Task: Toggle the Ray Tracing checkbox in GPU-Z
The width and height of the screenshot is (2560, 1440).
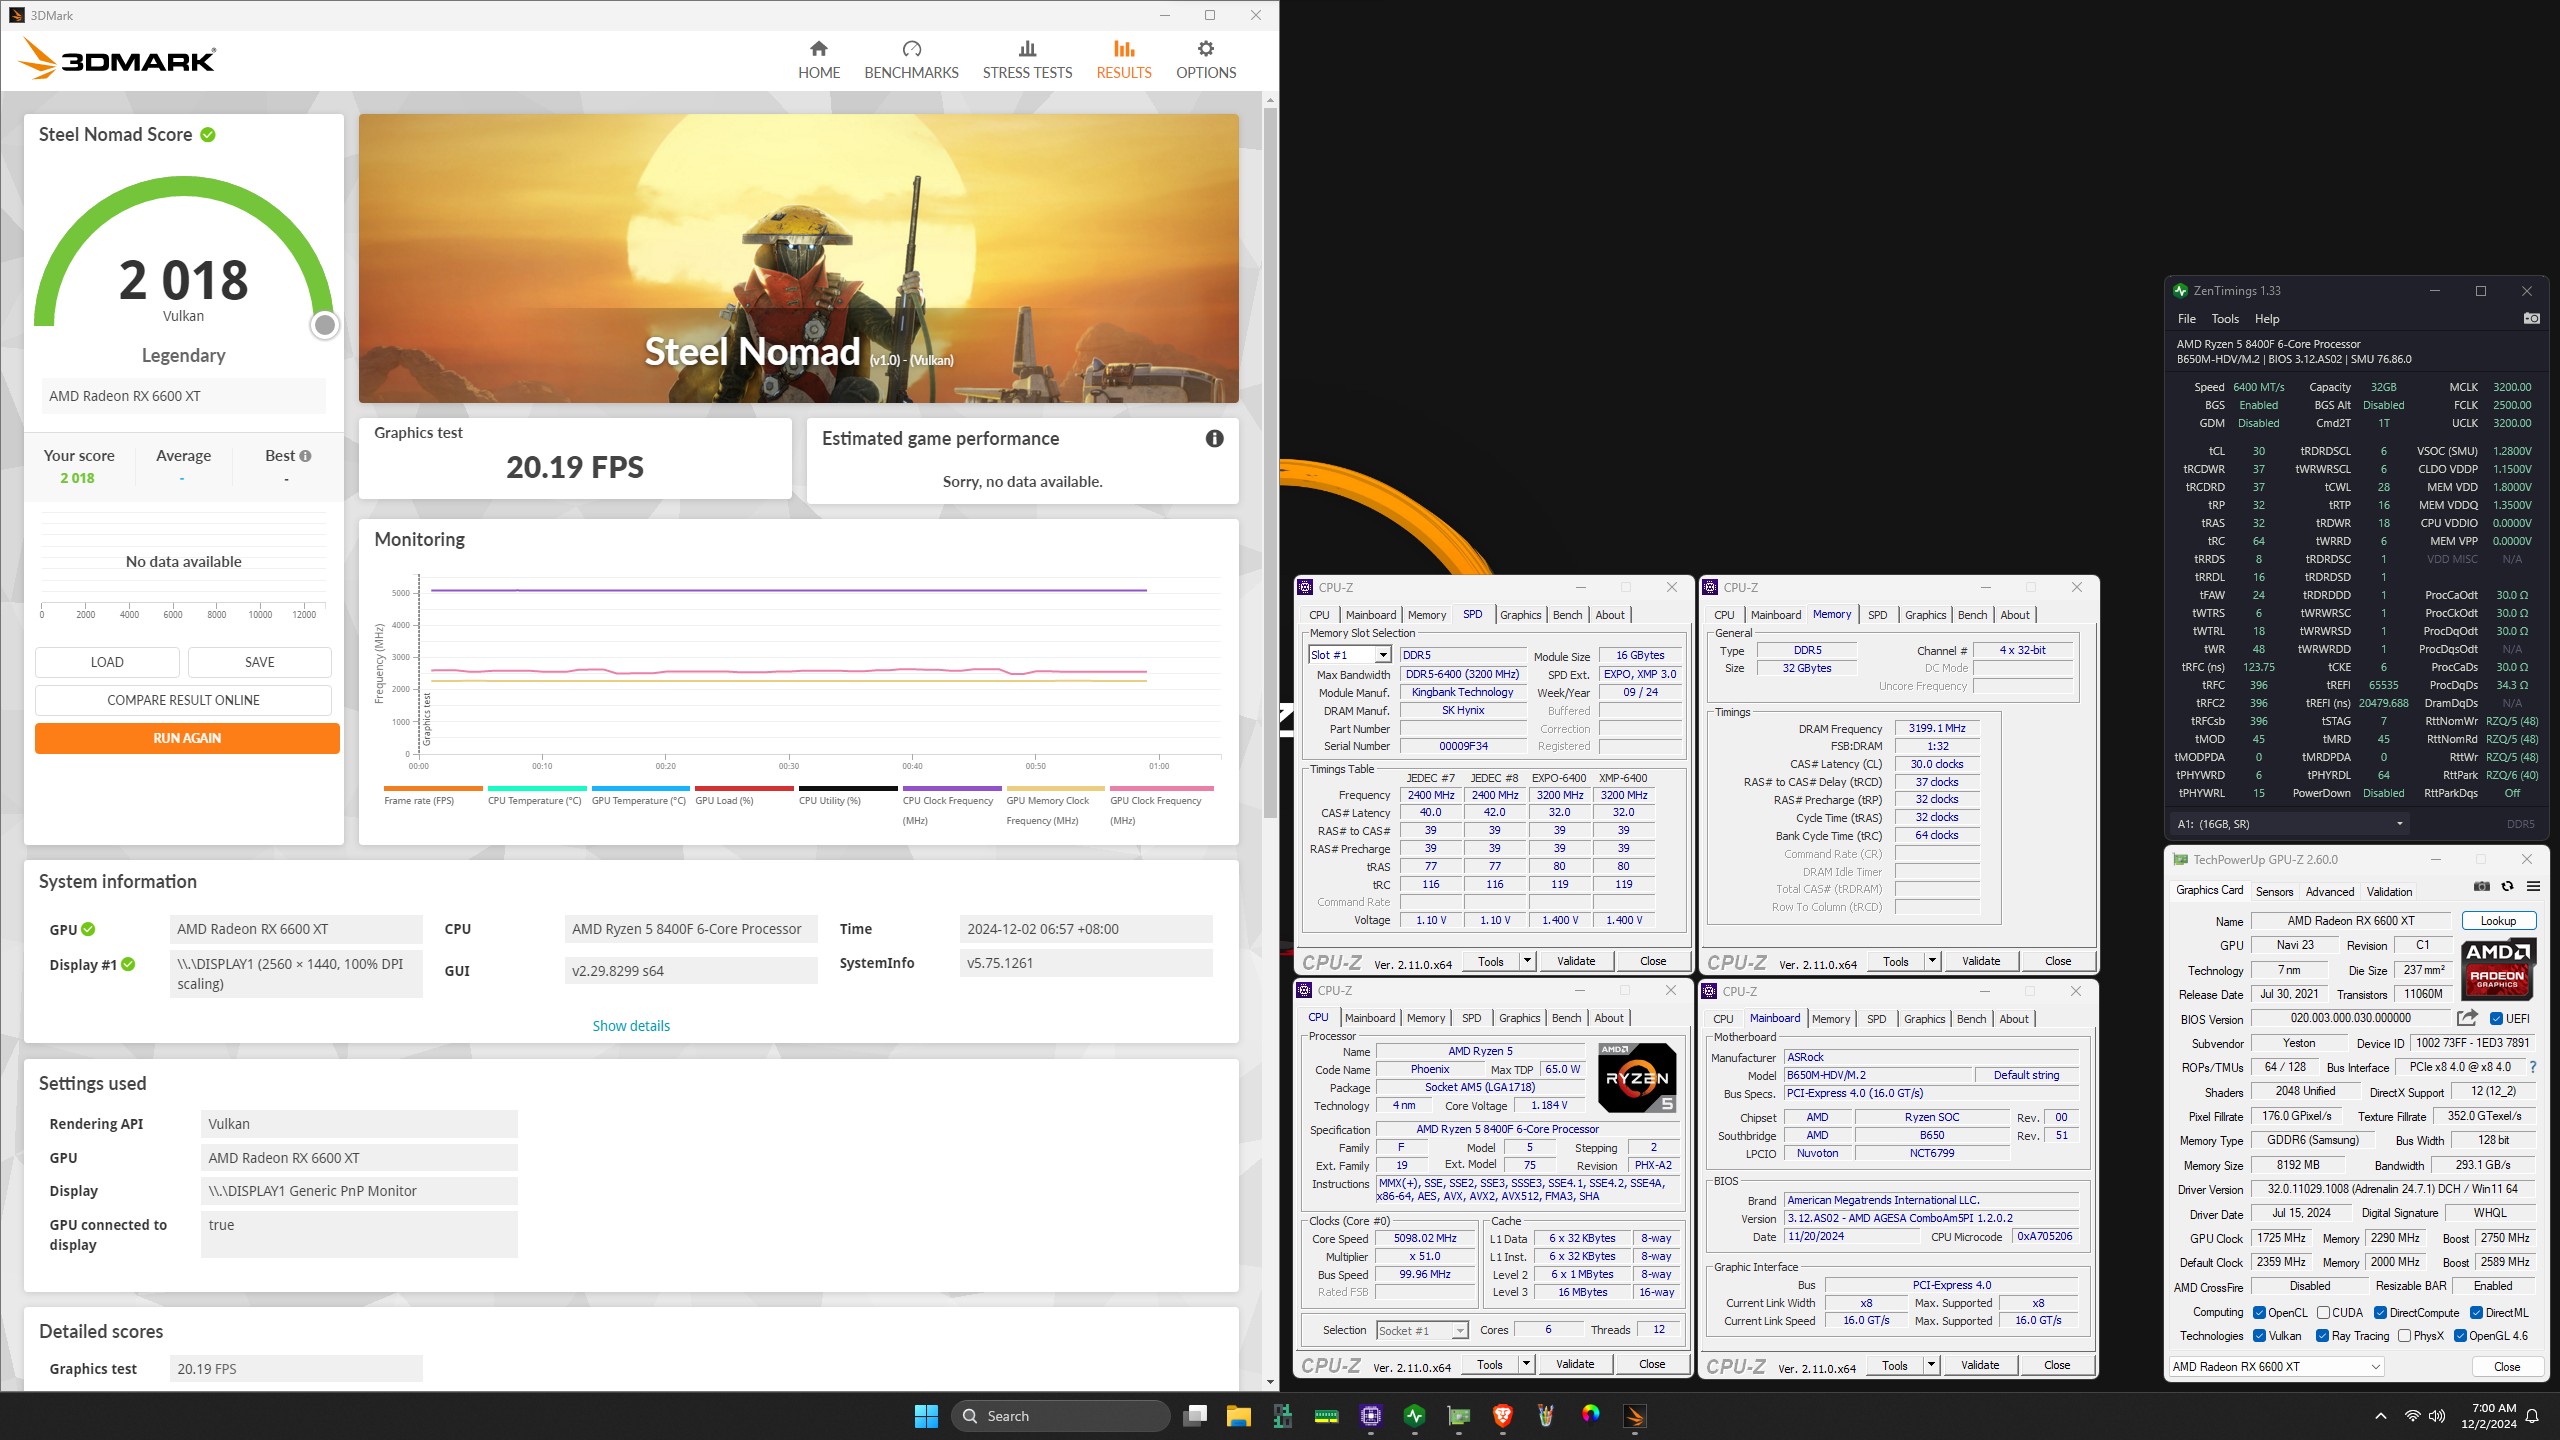Action: (x=2323, y=1335)
